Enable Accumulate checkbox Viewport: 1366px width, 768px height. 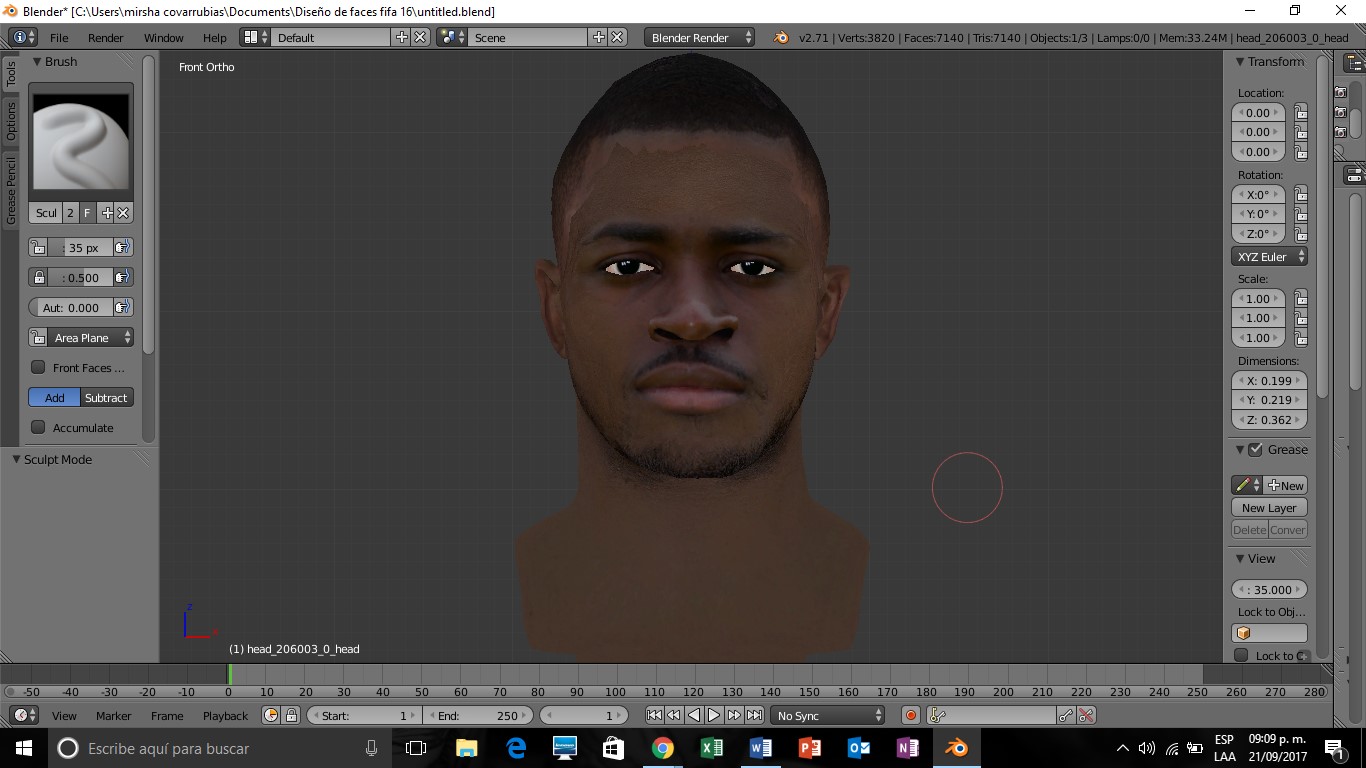38,427
